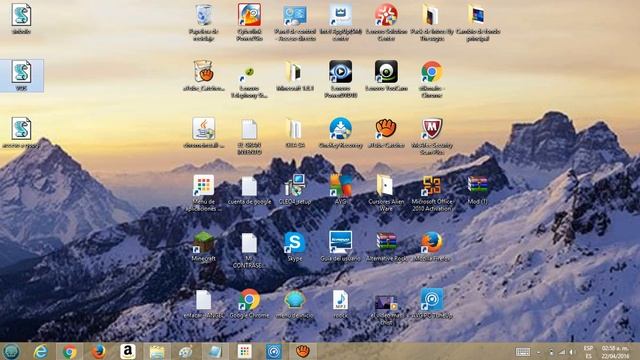The height and width of the screenshot is (360, 640).
Task: Open File Explorer from the taskbar
Action: point(157,351)
